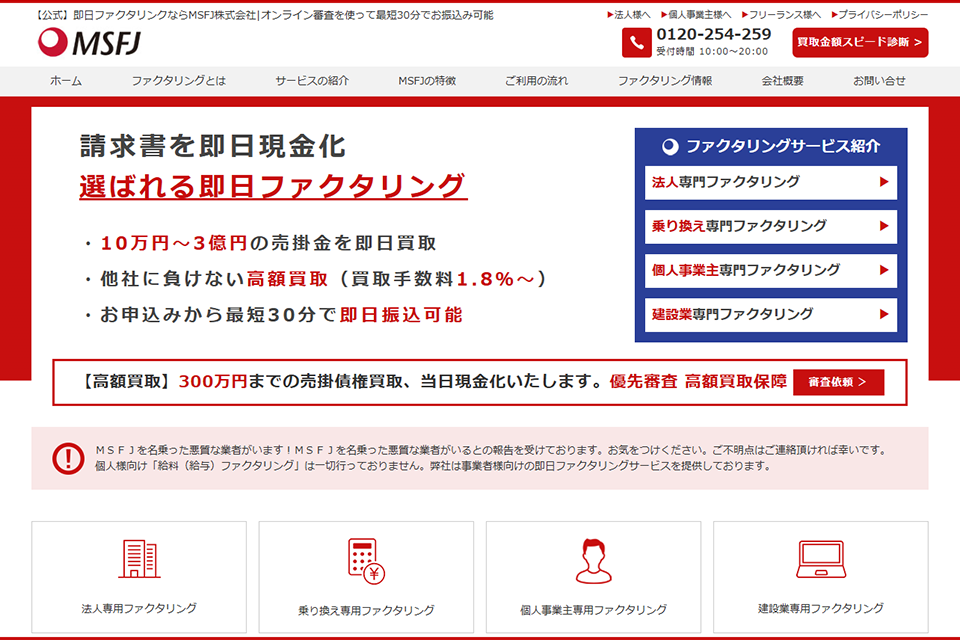Select 法人専門ファクタリング in service panel

click(x=771, y=183)
